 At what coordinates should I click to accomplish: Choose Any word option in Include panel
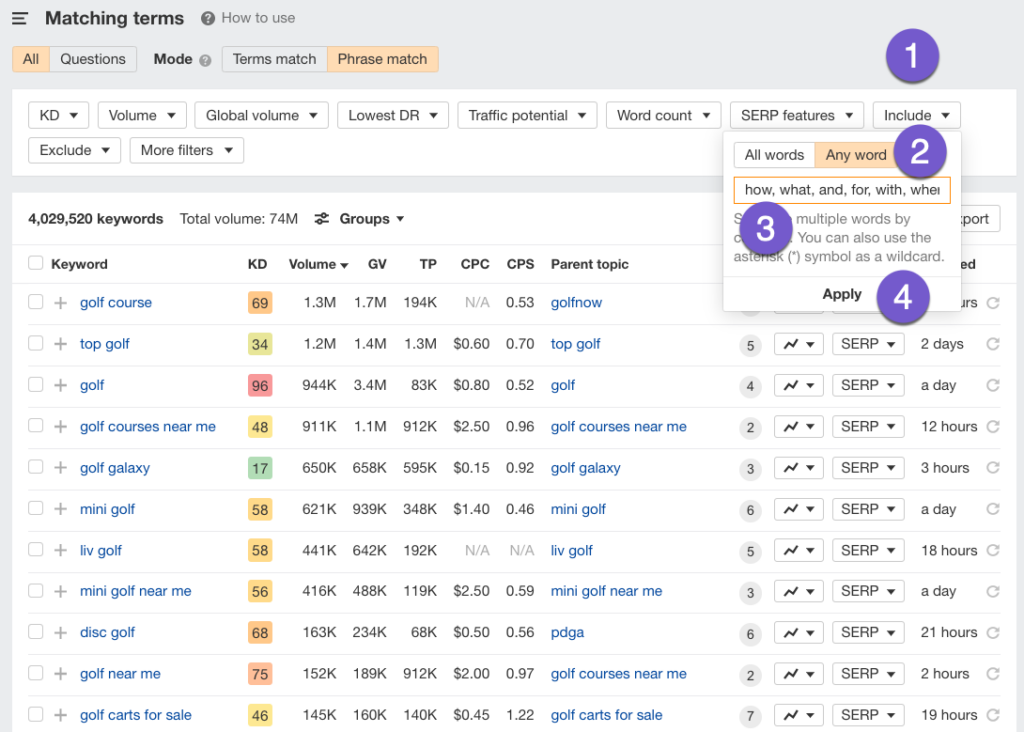click(x=856, y=155)
